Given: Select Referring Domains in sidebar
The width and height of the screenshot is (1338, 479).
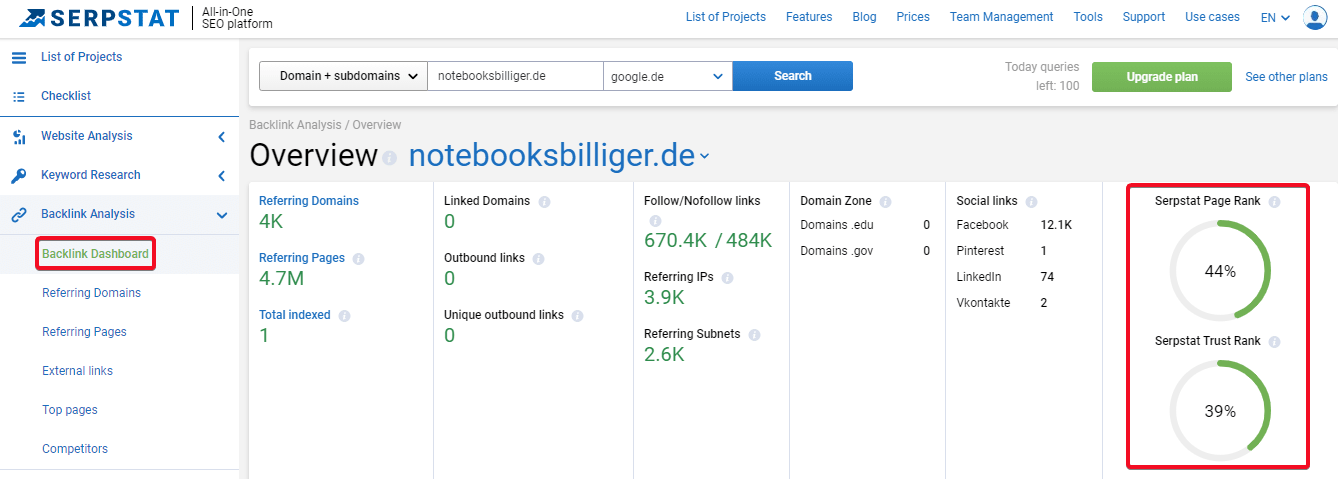Looking at the screenshot, I should pyautogui.click(x=91, y=293).
